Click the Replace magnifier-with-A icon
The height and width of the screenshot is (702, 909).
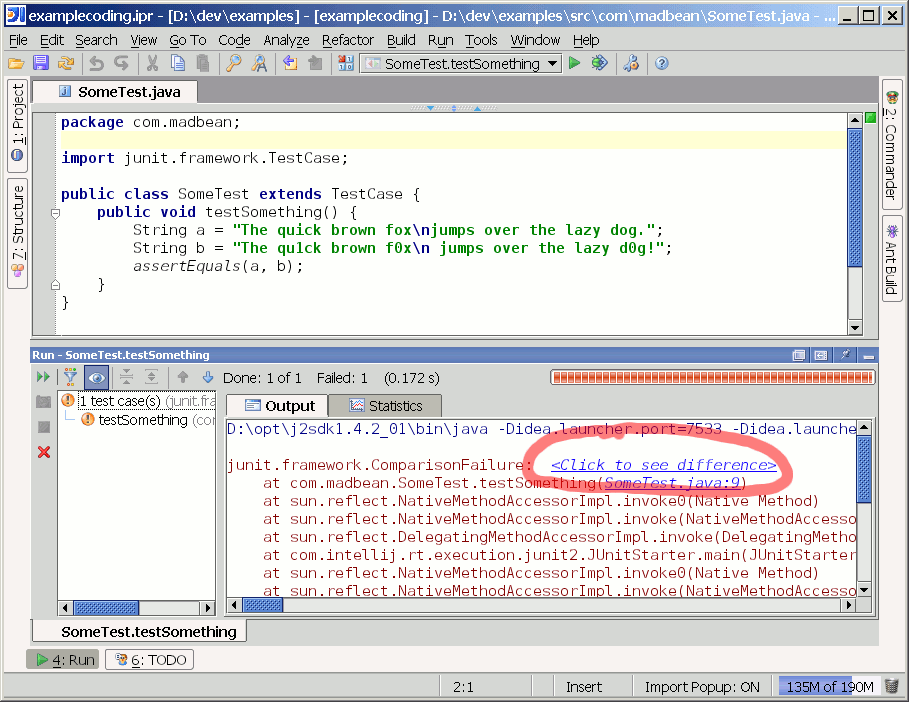coord(259,63)
